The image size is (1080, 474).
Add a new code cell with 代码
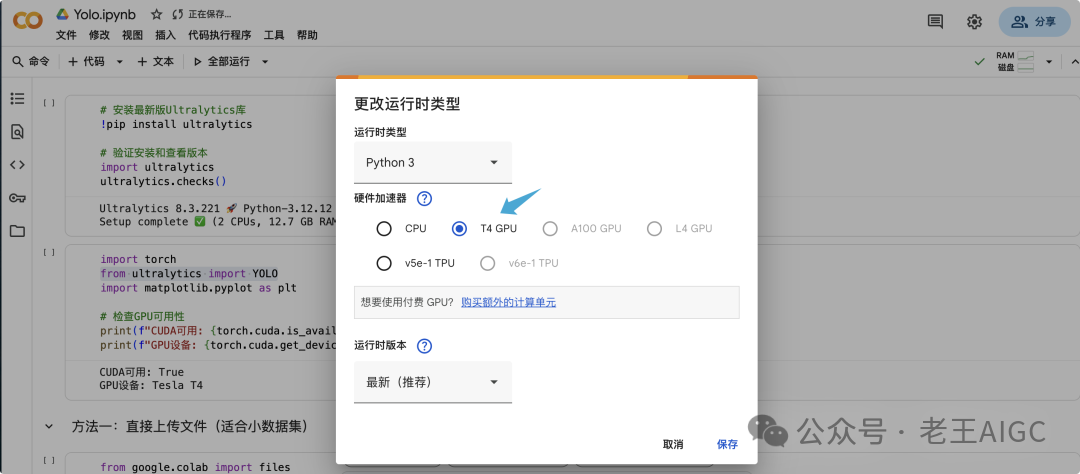pyautogui.click(x=86, y=62)
